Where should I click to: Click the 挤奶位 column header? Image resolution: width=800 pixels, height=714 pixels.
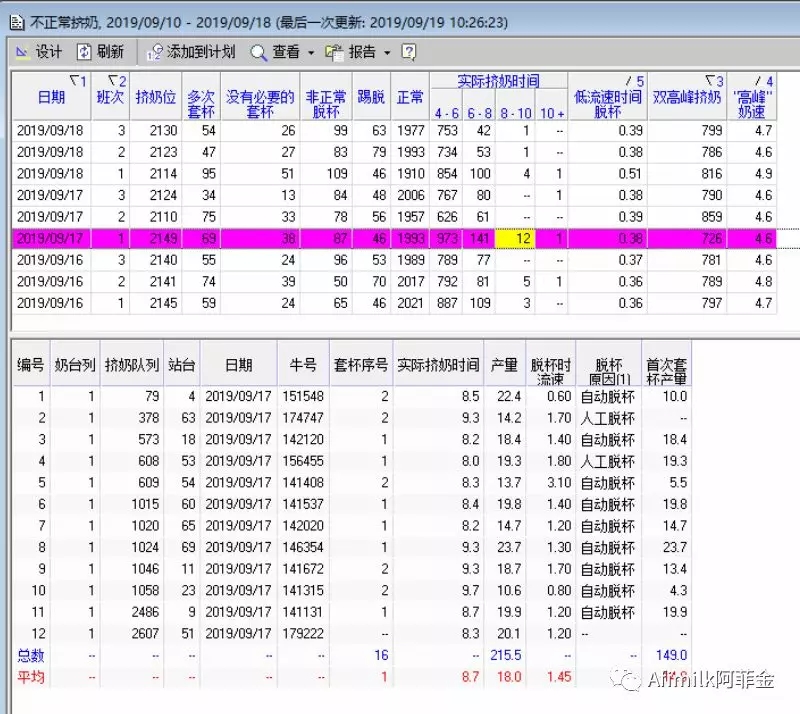tap(156, 96)
